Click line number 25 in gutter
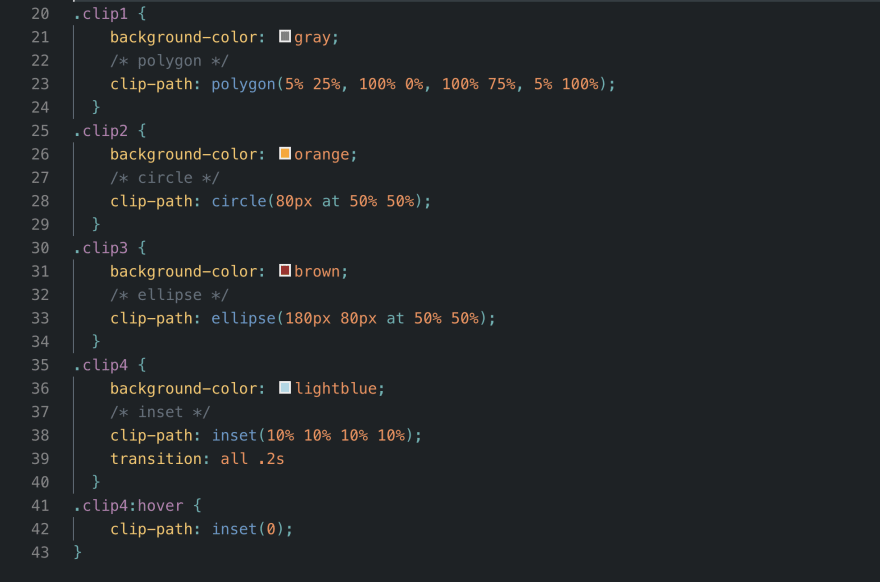880x582 pixels. [x=40, y=131]
